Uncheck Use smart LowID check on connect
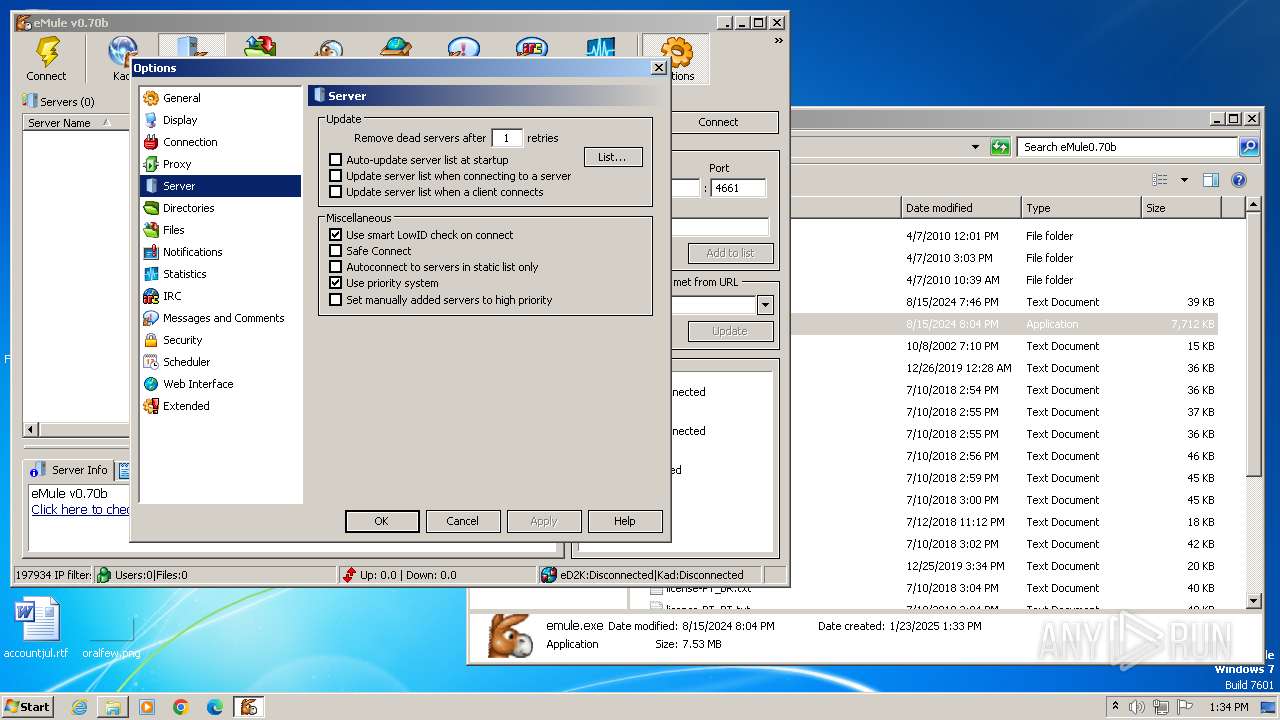The width and height of the screenshot is (1280, 720). pos(336,235)
